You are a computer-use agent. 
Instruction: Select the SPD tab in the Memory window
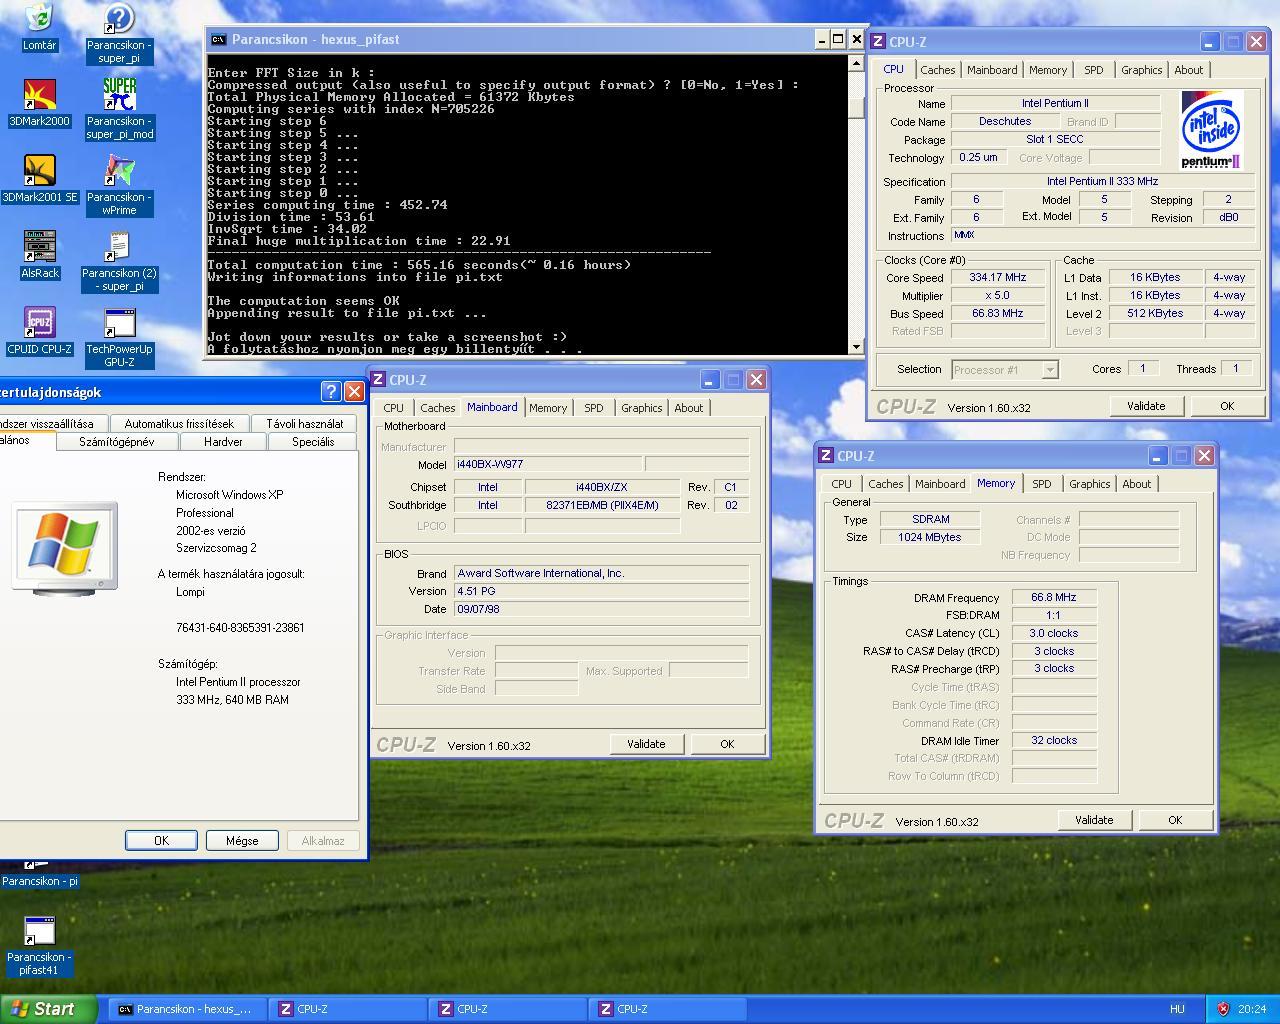point(1042,484)
